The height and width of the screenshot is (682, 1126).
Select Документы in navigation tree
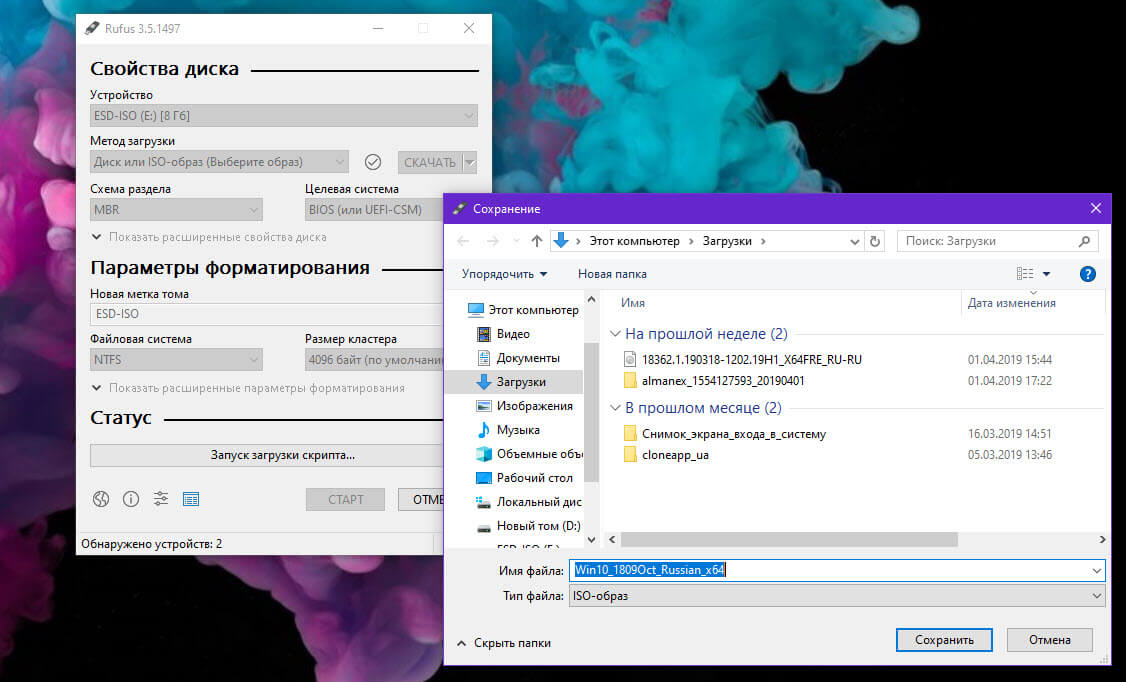(x=527, y=358)
